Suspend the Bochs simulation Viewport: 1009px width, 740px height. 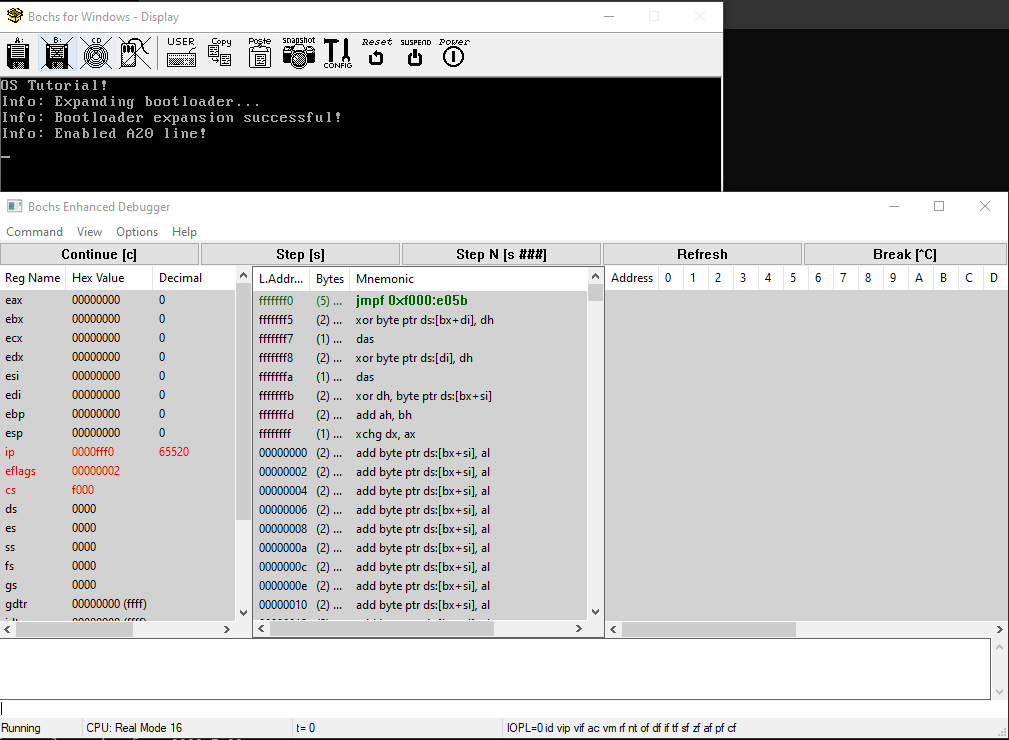tap(414, 54)
